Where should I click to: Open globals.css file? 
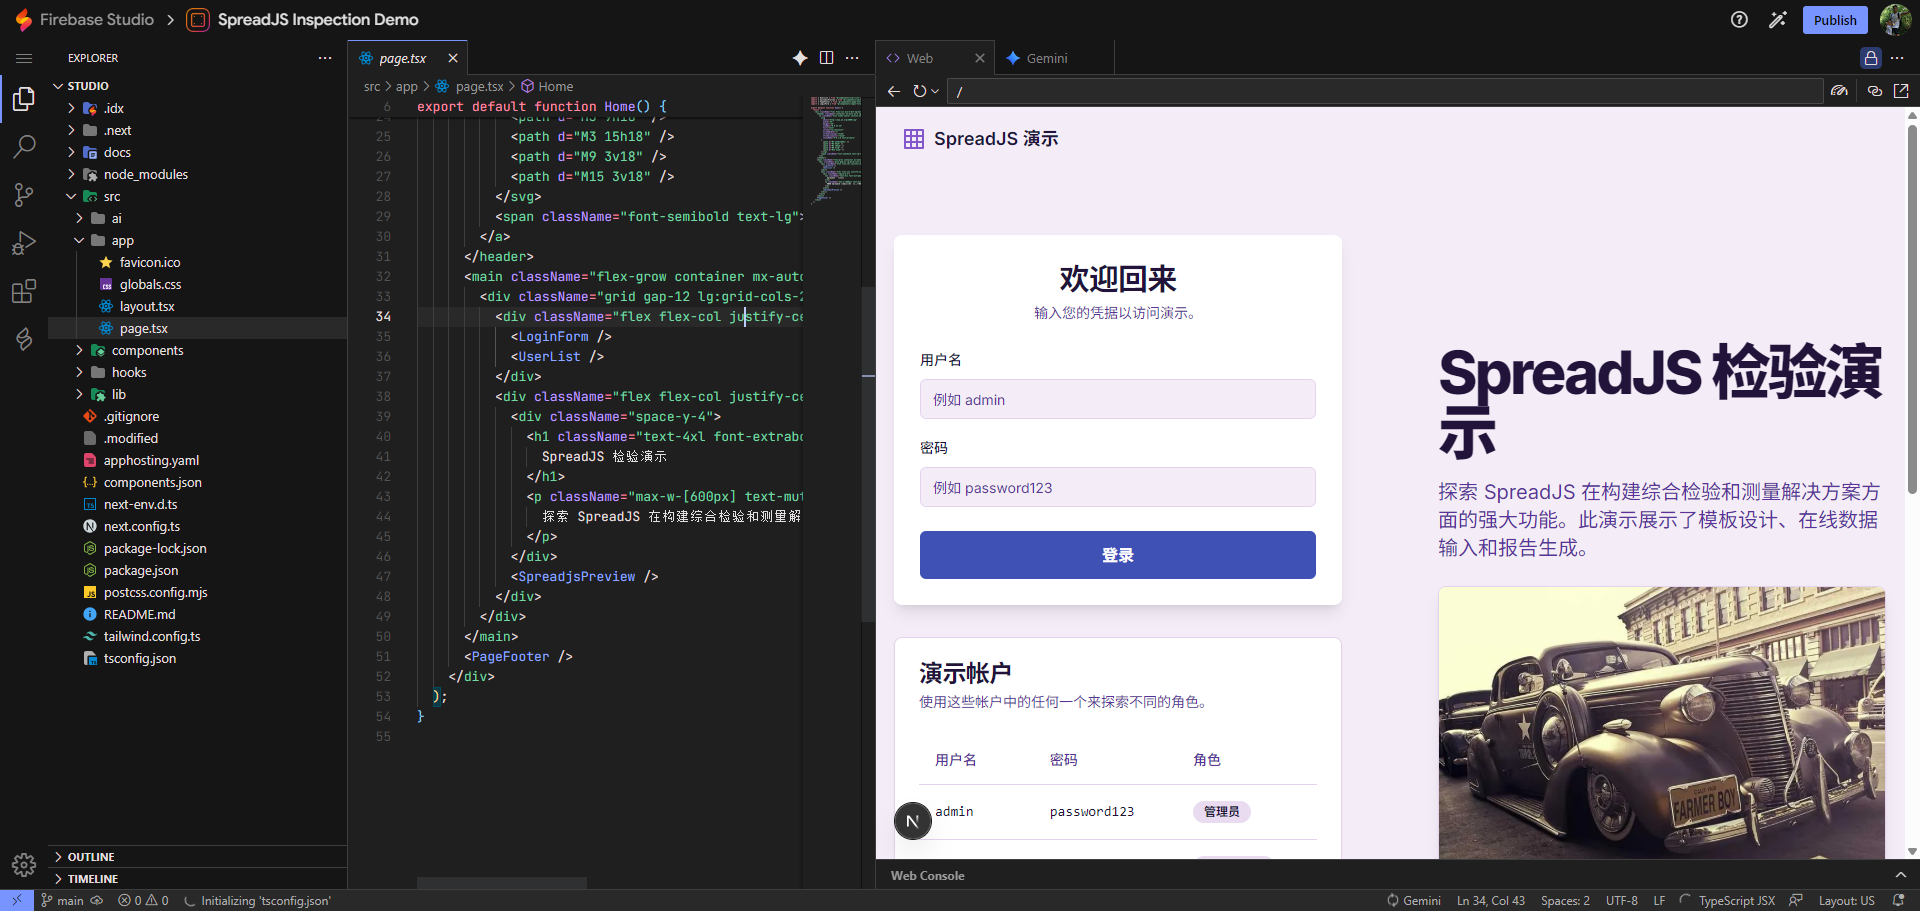tap(150, 284)
